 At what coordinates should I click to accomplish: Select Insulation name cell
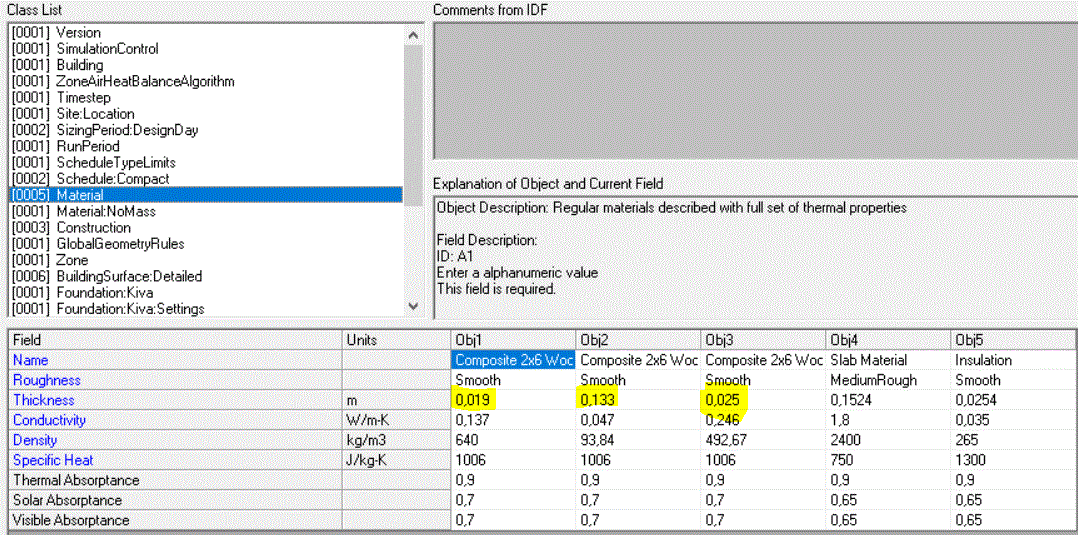1014,360
